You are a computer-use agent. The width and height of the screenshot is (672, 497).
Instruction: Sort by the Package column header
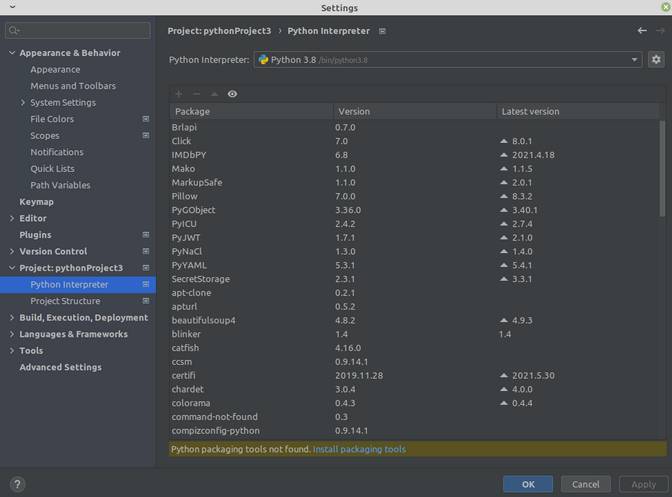[251, 111]
